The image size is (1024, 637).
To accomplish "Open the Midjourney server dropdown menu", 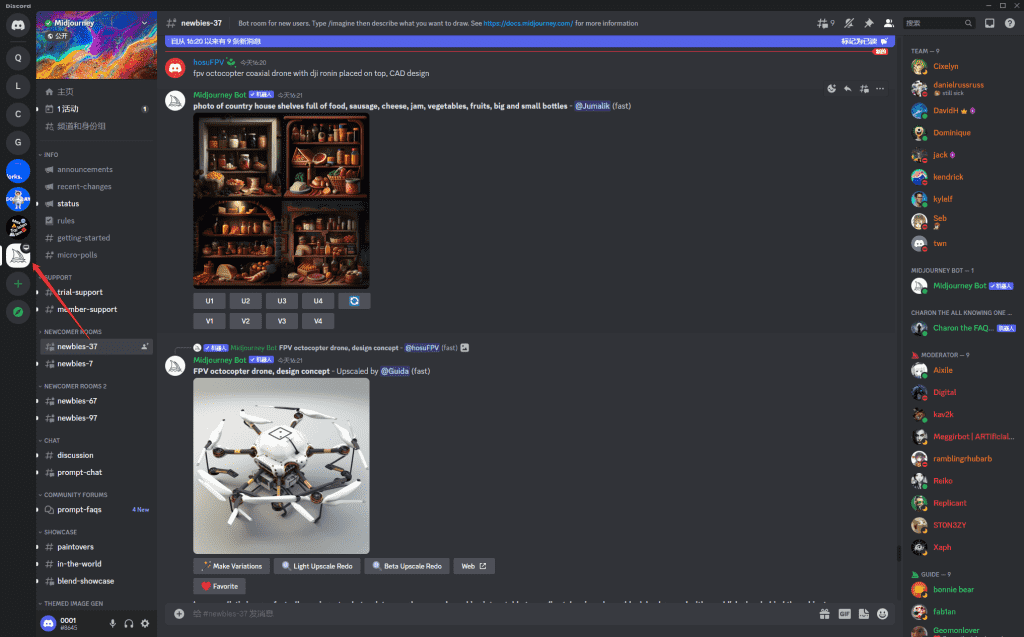I will point(144,22).
